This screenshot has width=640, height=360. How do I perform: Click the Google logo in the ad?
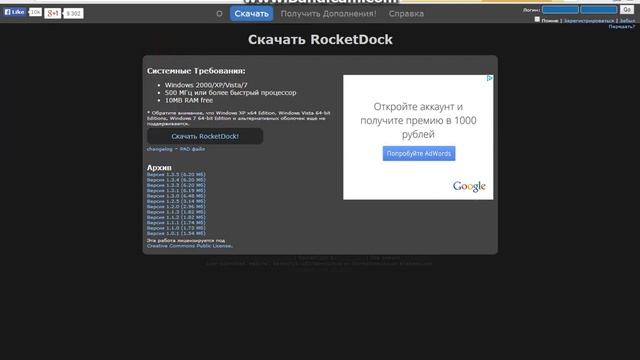(x=469, y=187)
